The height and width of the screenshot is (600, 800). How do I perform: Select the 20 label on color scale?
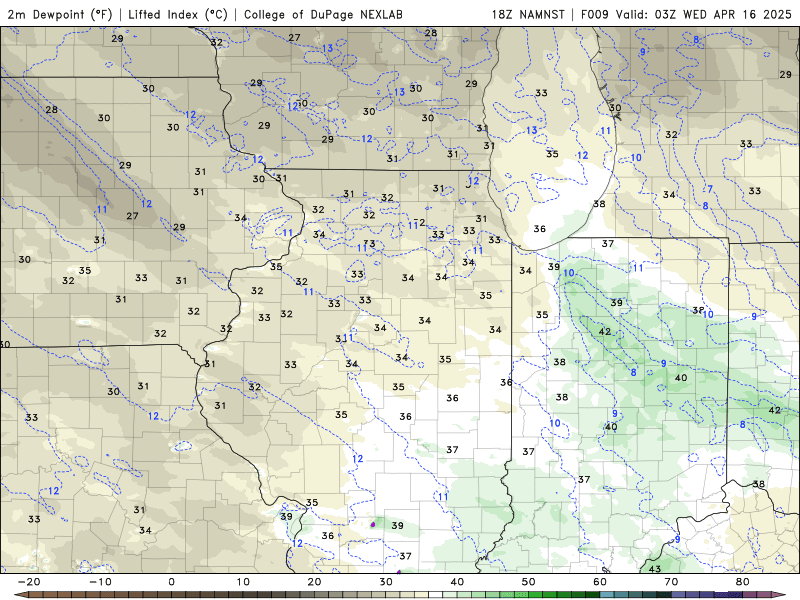click(x=314, y=582)
